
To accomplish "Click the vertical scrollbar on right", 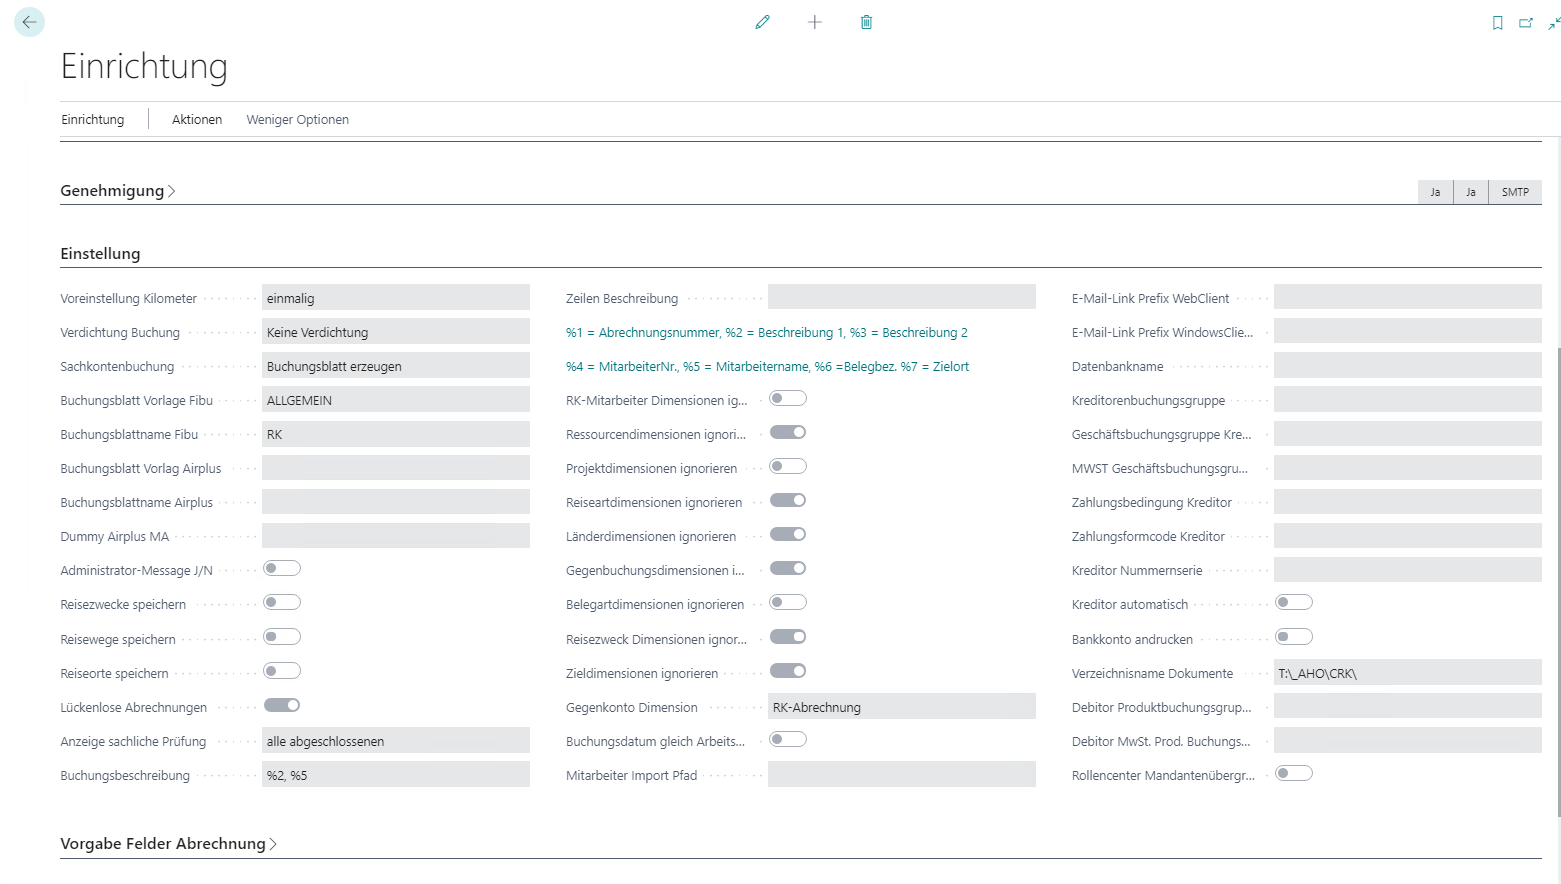I will 1557,580.
